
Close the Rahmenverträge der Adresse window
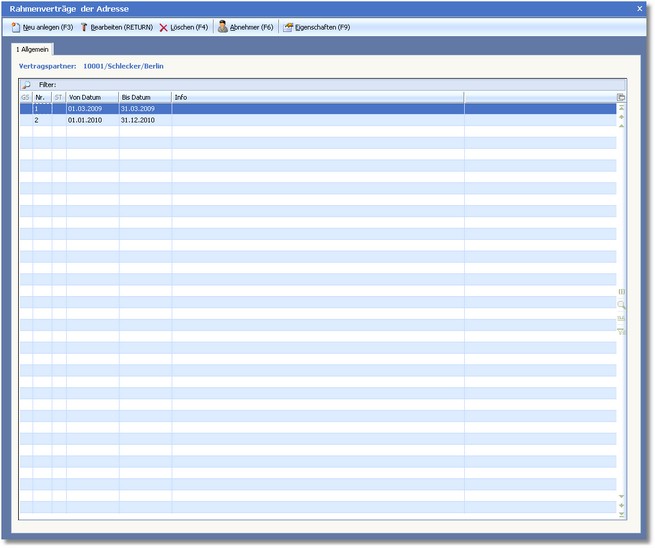(x=640, y=8)
